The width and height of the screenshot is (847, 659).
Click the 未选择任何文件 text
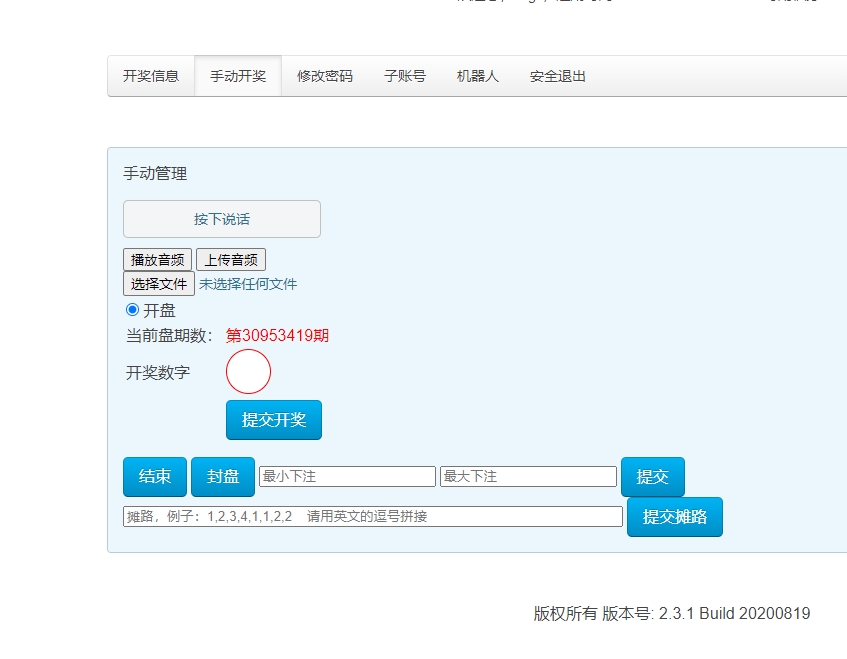[248, 284]
